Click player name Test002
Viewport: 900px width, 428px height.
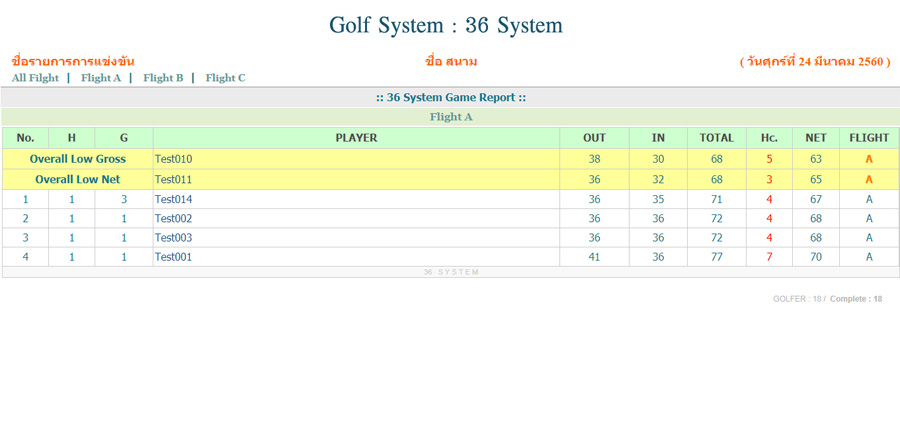[x=173, y=219]
